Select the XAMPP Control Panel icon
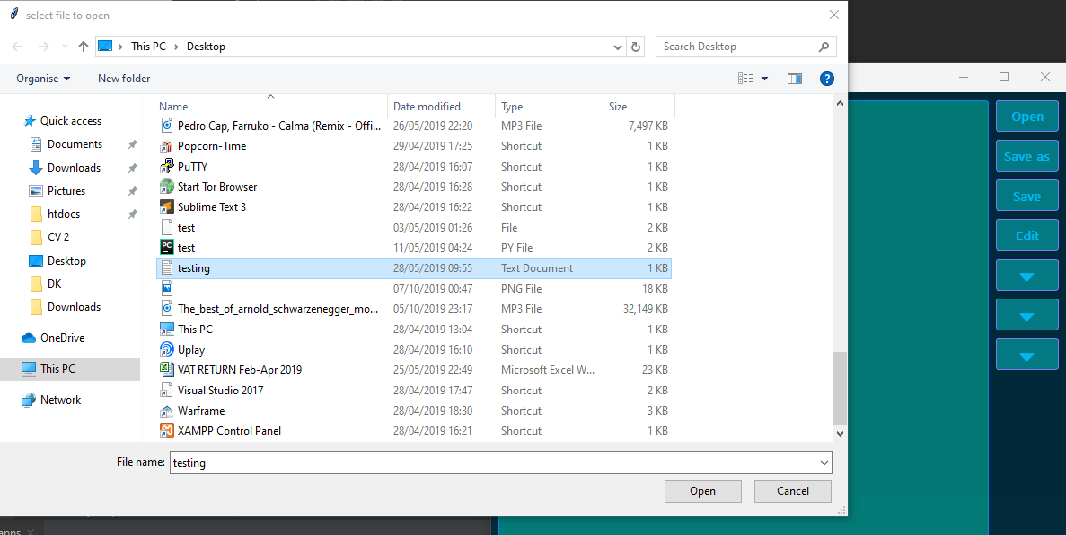 [168, 431]
